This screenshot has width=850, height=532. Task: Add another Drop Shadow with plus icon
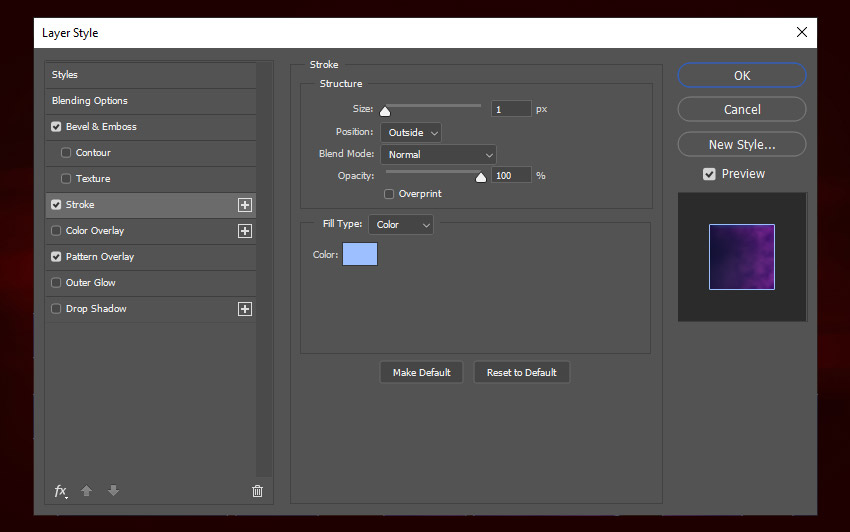click(x=244, y=309)
